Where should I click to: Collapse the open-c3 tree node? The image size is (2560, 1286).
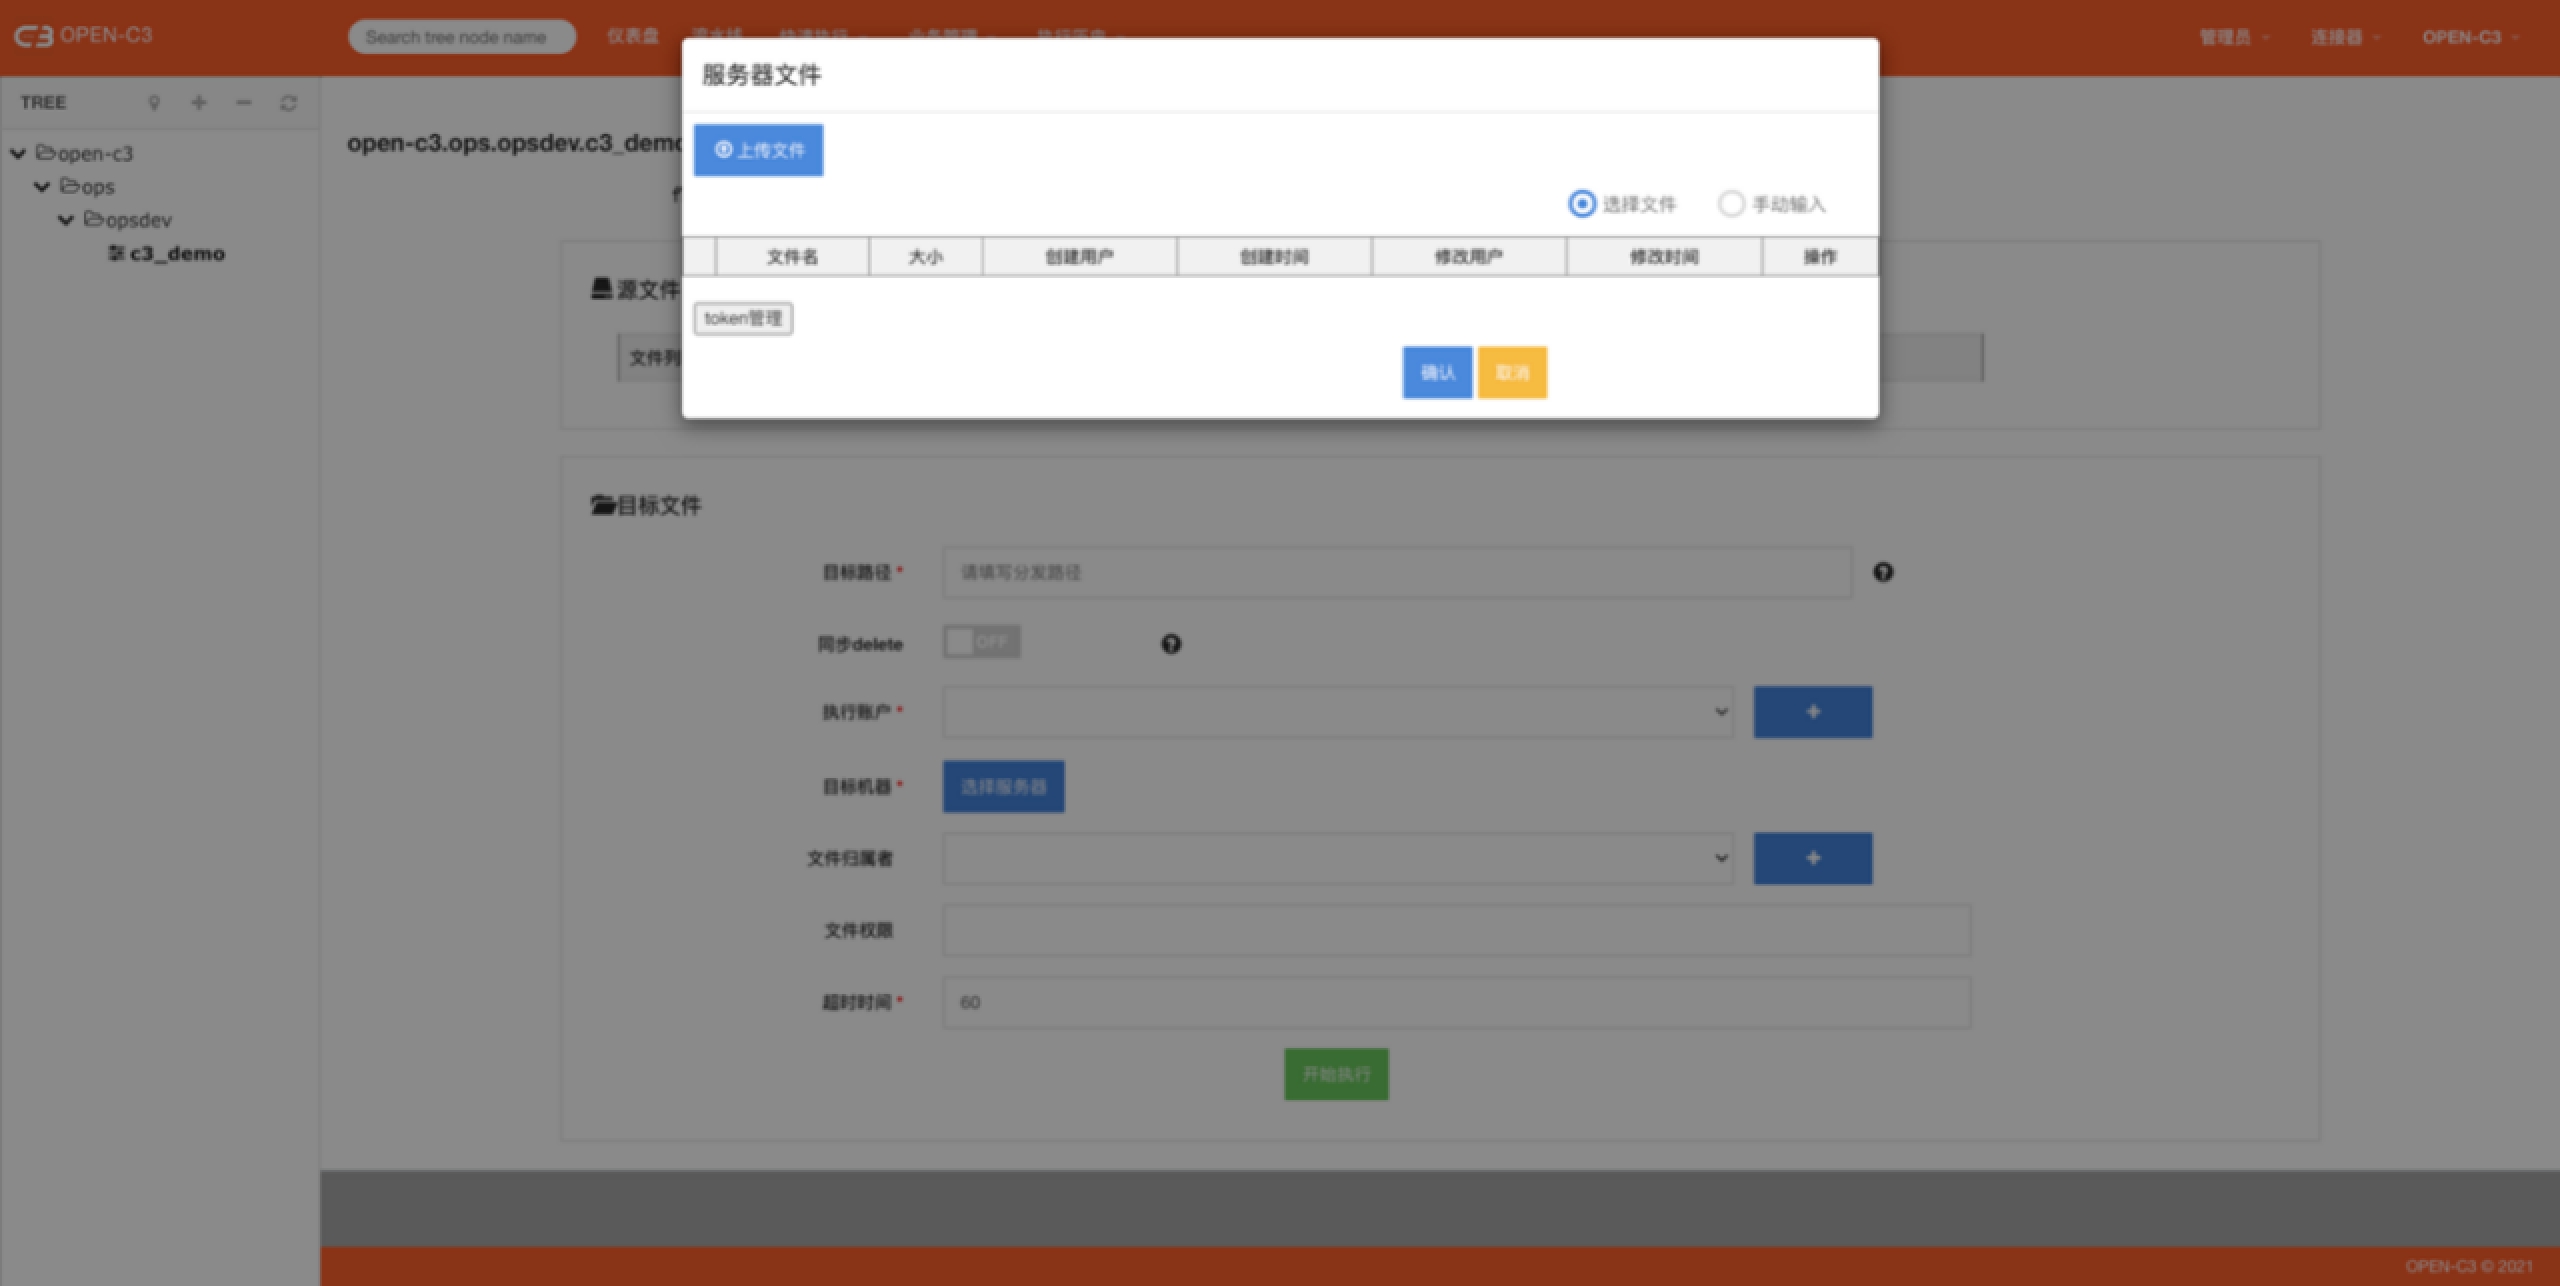(x=18, y=154)
